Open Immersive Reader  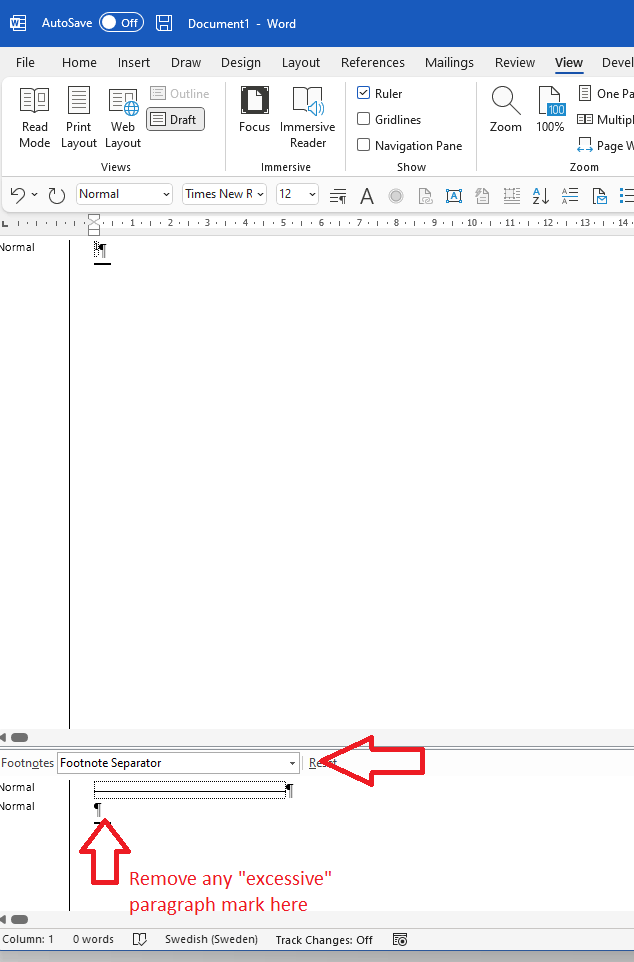[307, 118]
